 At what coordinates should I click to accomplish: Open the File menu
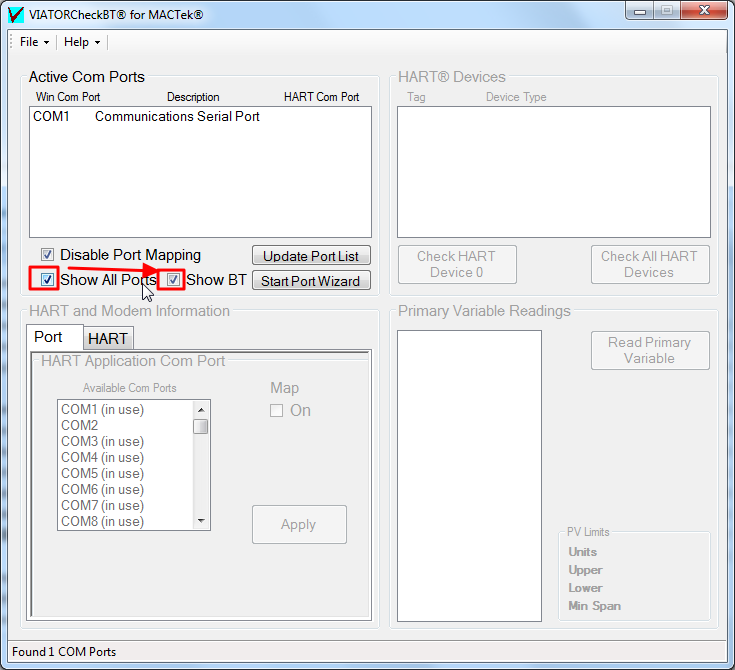(x=34, y=42)
